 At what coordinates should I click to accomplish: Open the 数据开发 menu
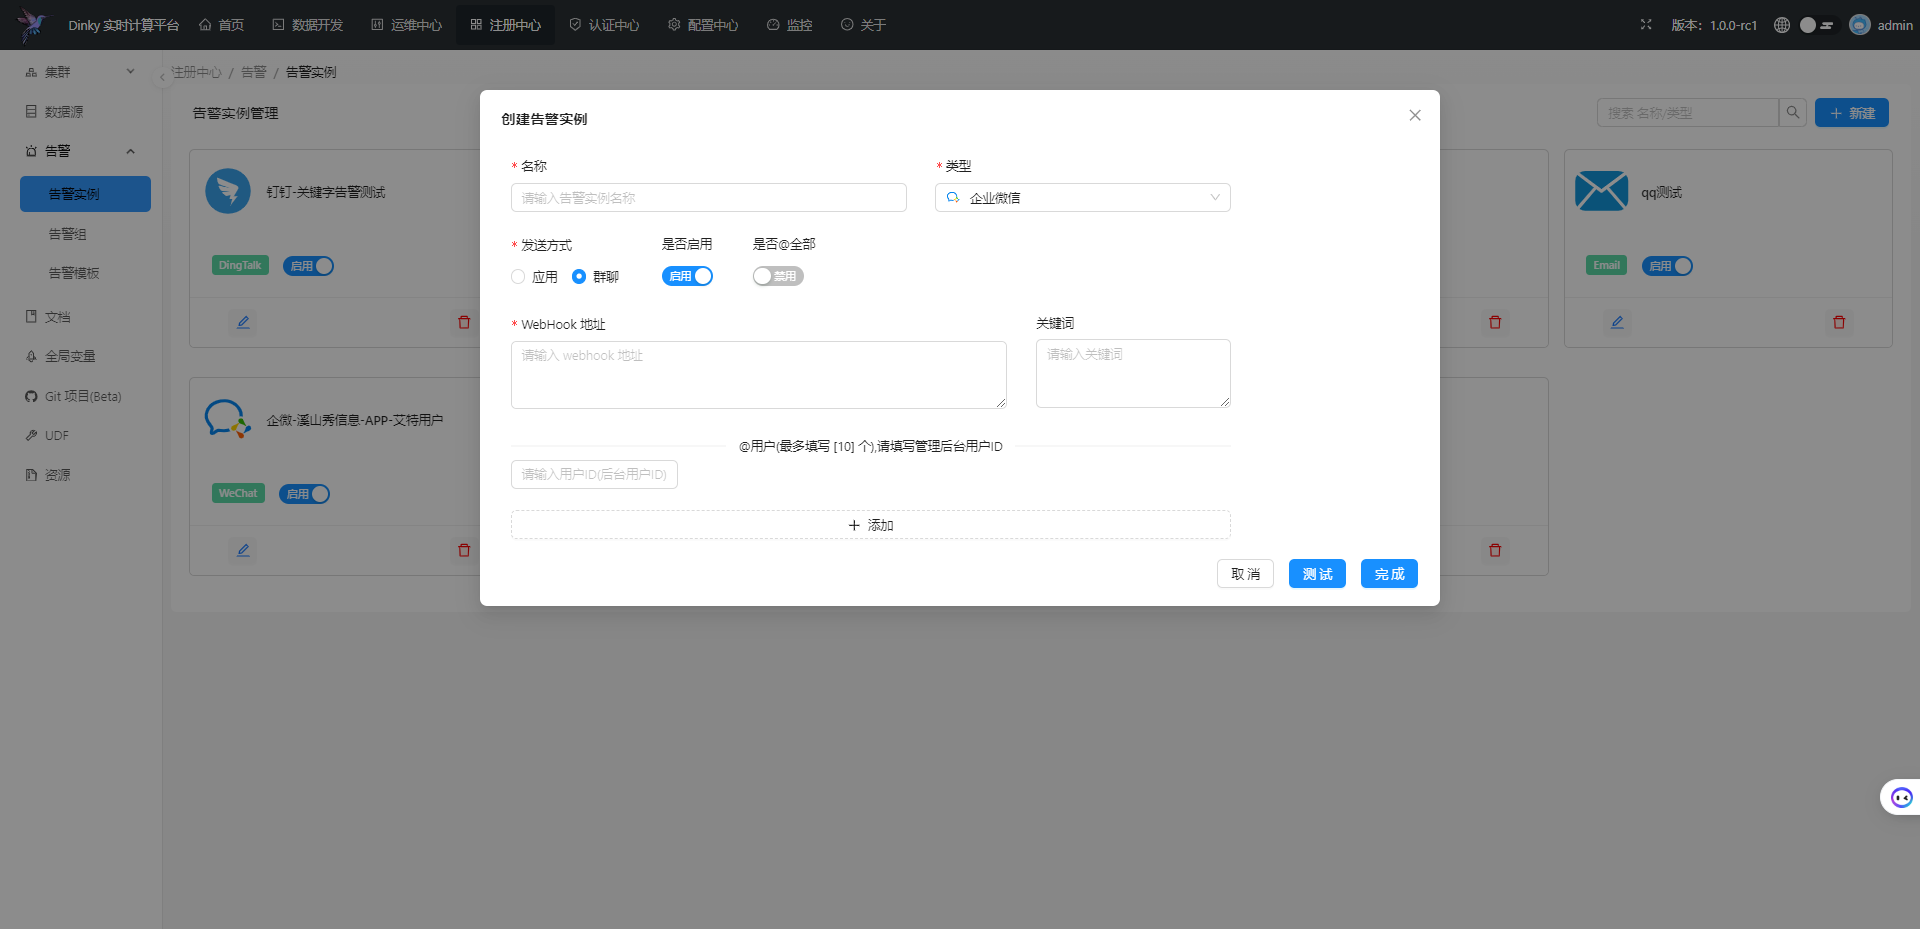pyautogui.click(x=308, y=25)
